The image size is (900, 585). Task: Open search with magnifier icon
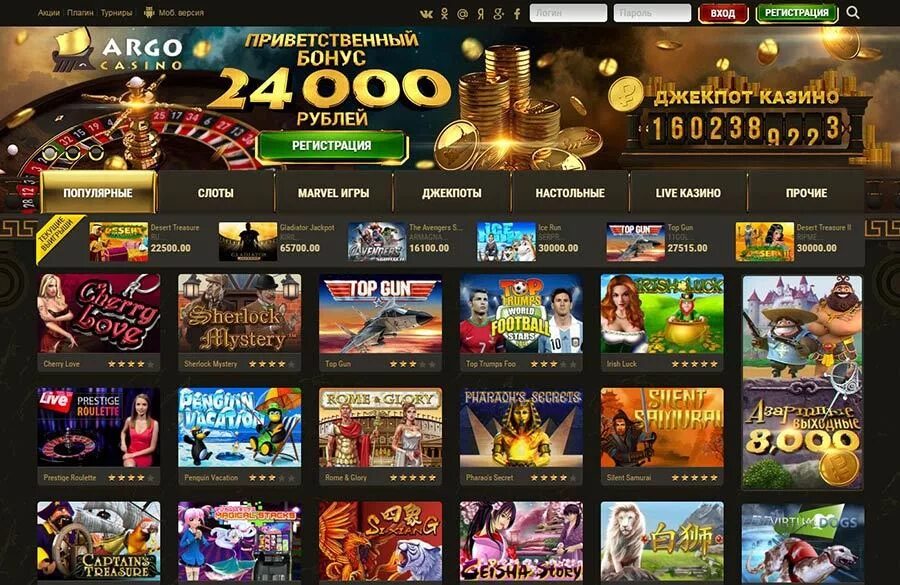pos(853,13)
